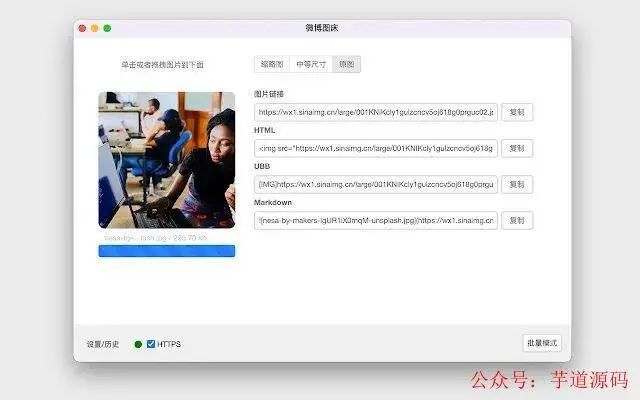The height and width of the screenshot is (400, 640).
Task: Select the 缩略图 thumbnail size tab
Action: point(272,64)
